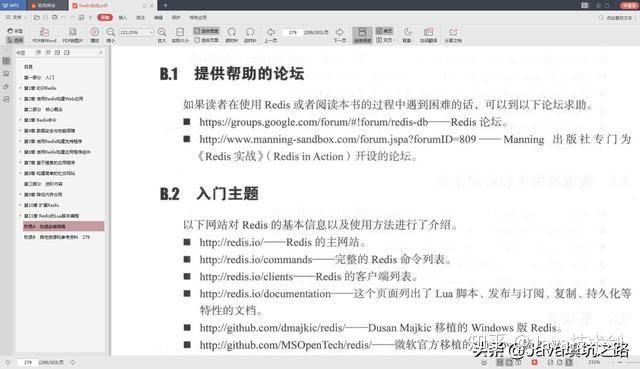Enable fit page width option
Screen dimensions: 640x369
point(206,31)
